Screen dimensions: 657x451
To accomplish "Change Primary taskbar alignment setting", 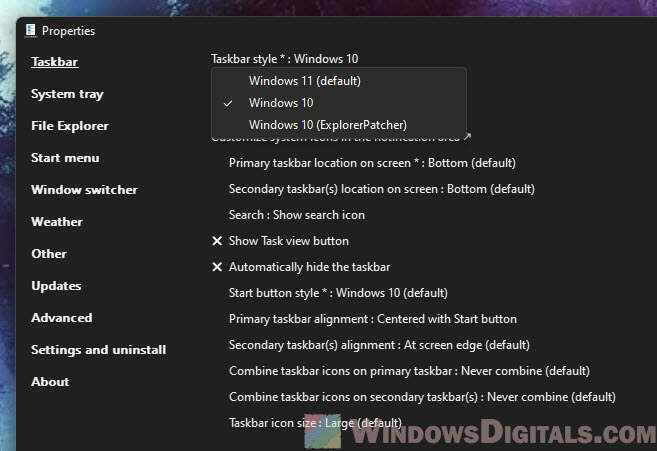I will point(372,319).
